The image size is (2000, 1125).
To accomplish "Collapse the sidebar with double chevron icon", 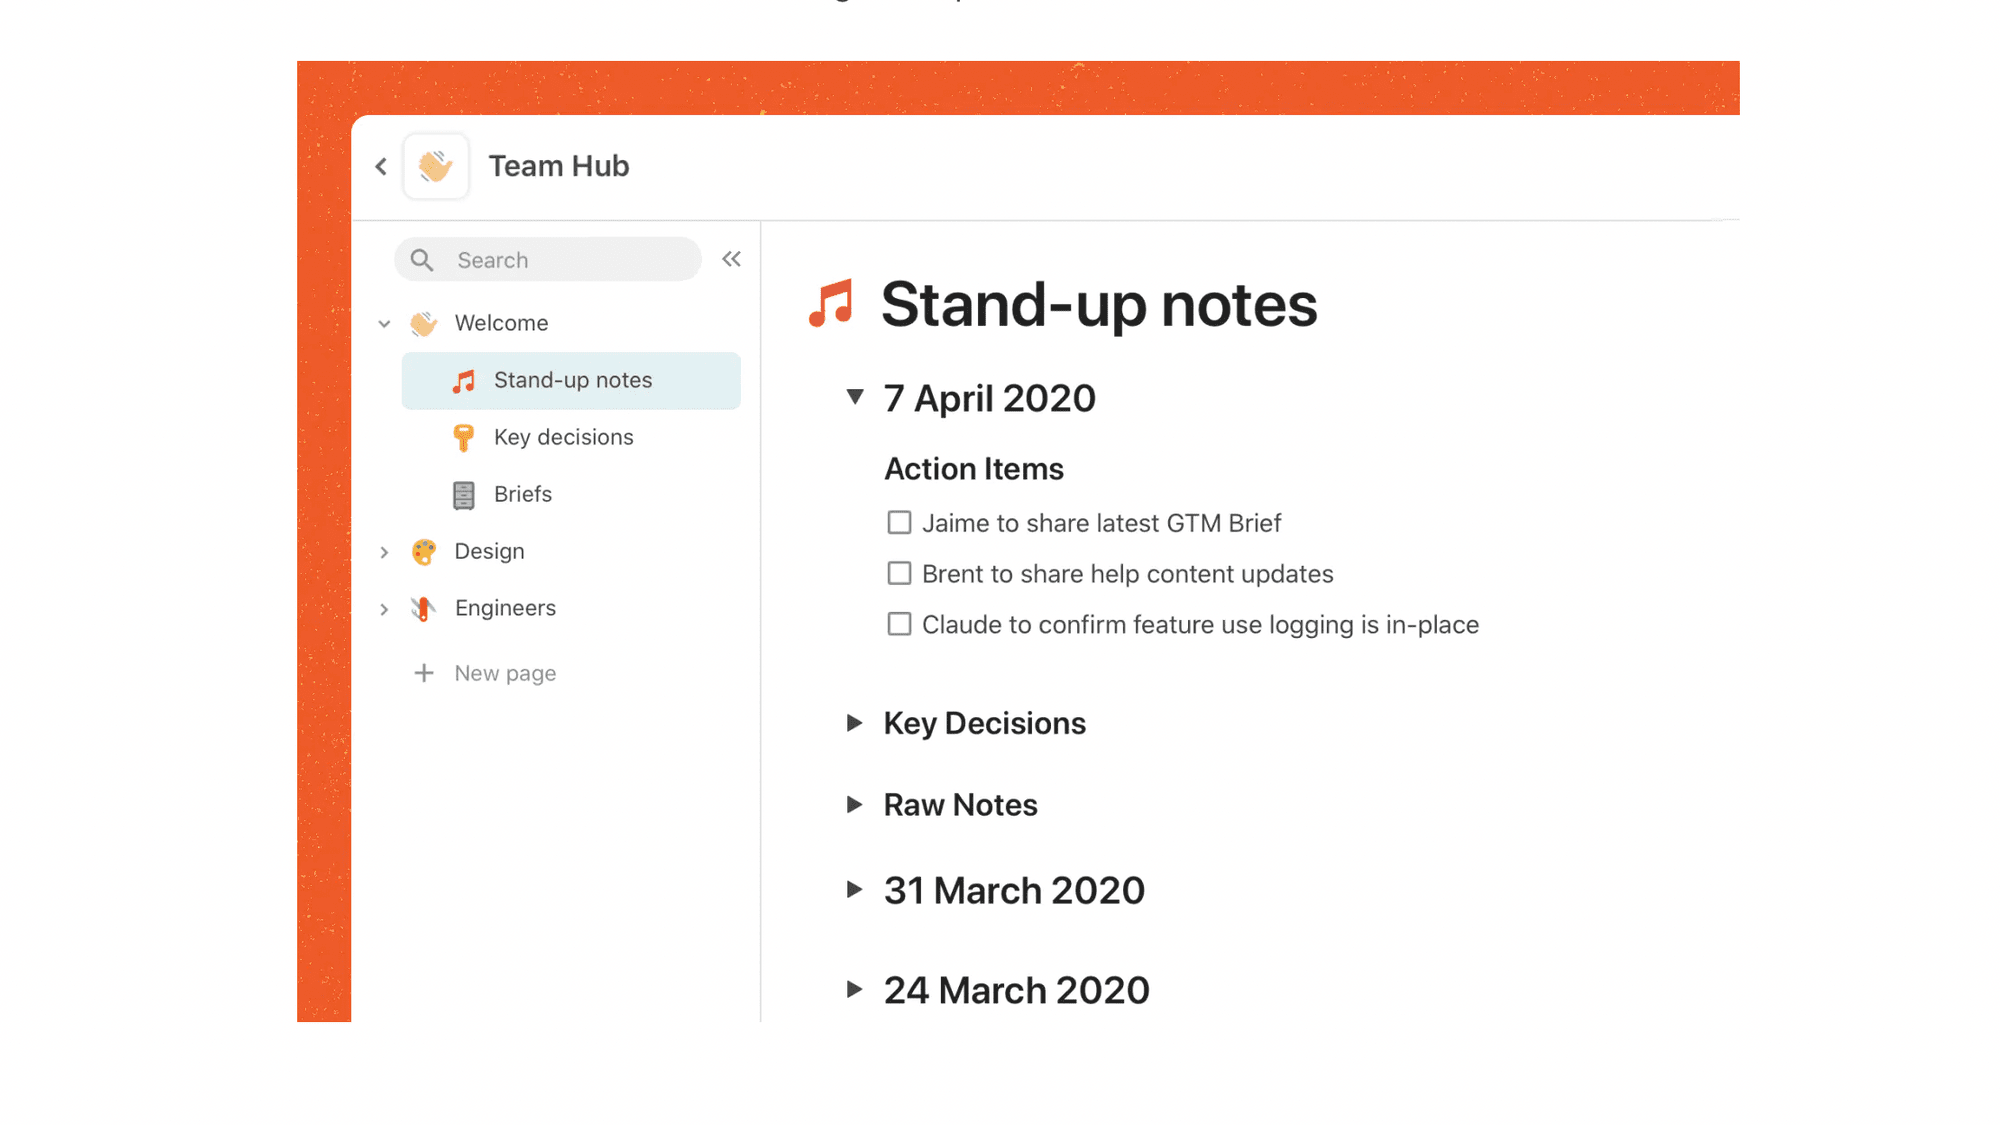I will coord(731,260).
